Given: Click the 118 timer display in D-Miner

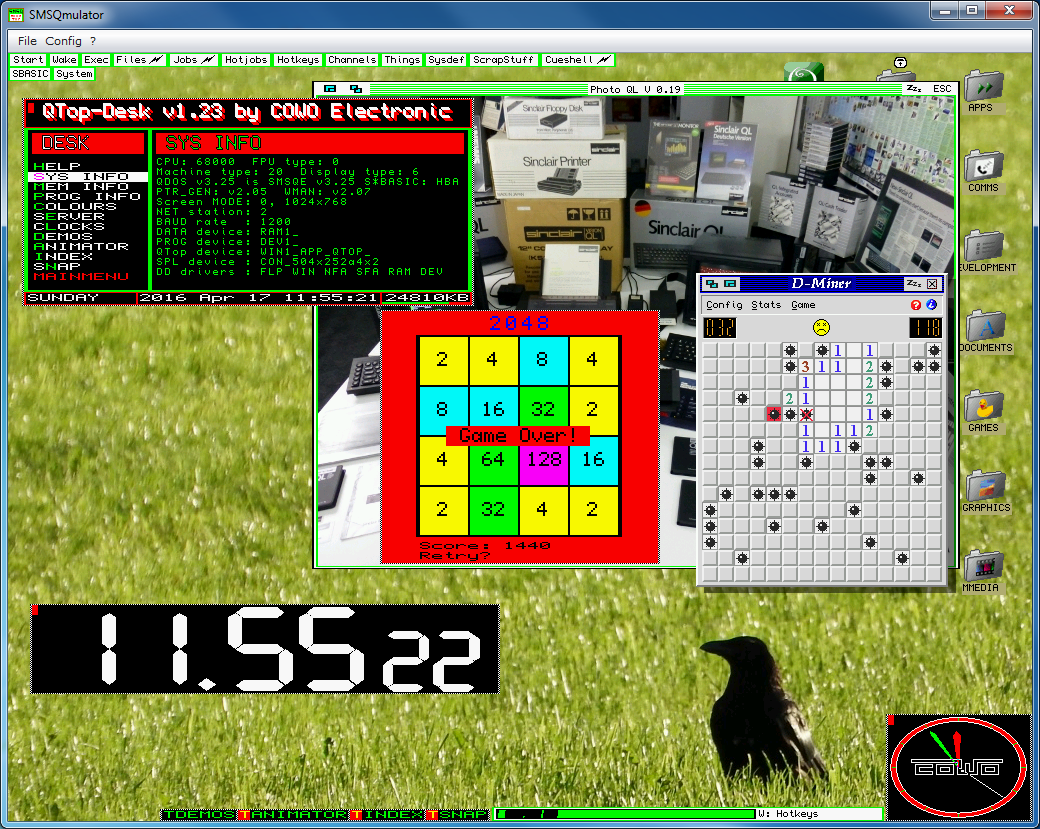Looking at the screenshot, I should (925, 328).
